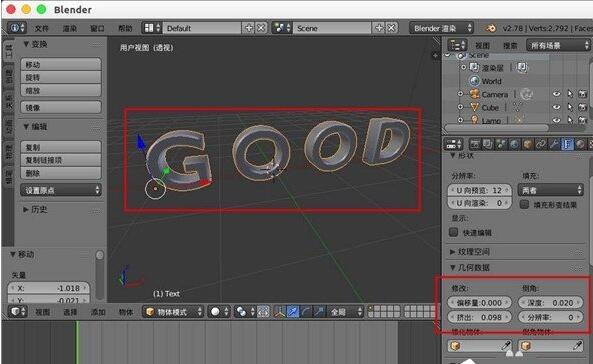This screenshot has width=593, height=364.
Task: Open the 3D View editor type icon
Action: pyautogui.click(x=17, y=312)
